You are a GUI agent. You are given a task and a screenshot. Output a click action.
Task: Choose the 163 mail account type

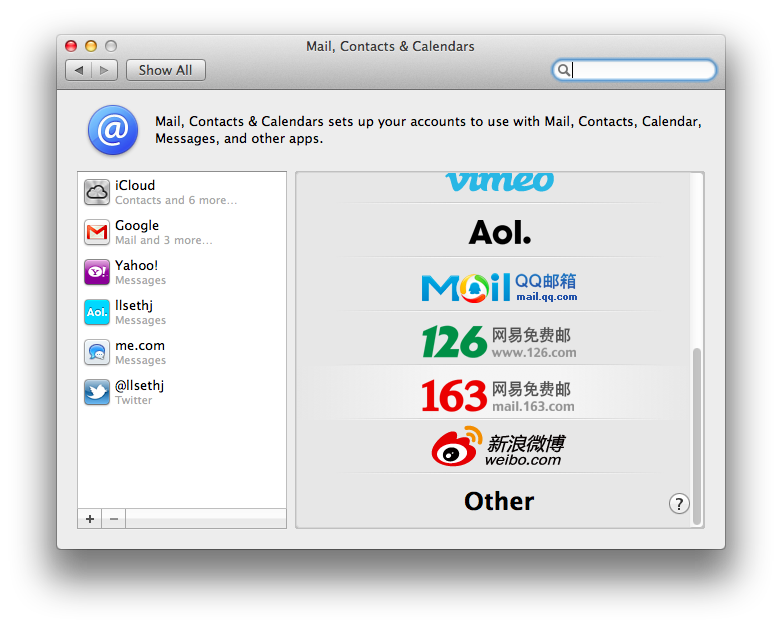[499, 395]
